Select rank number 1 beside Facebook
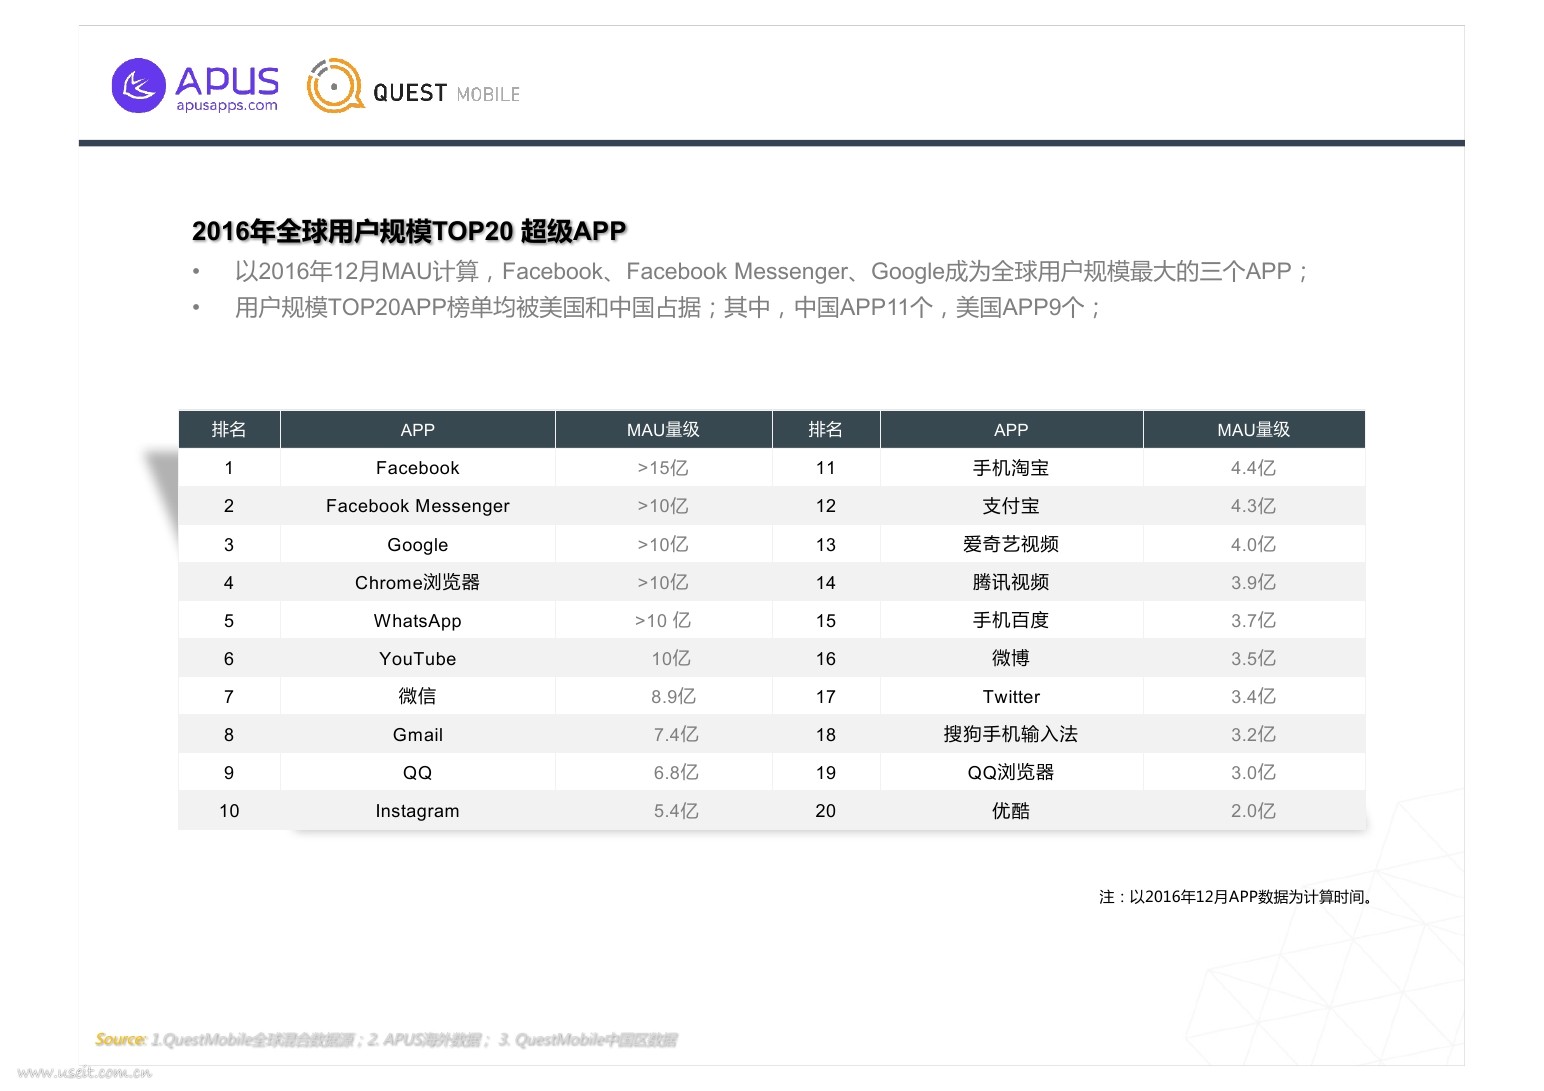The height and width of the screenshot is (1091, 1544). click(x=229, y=468)
